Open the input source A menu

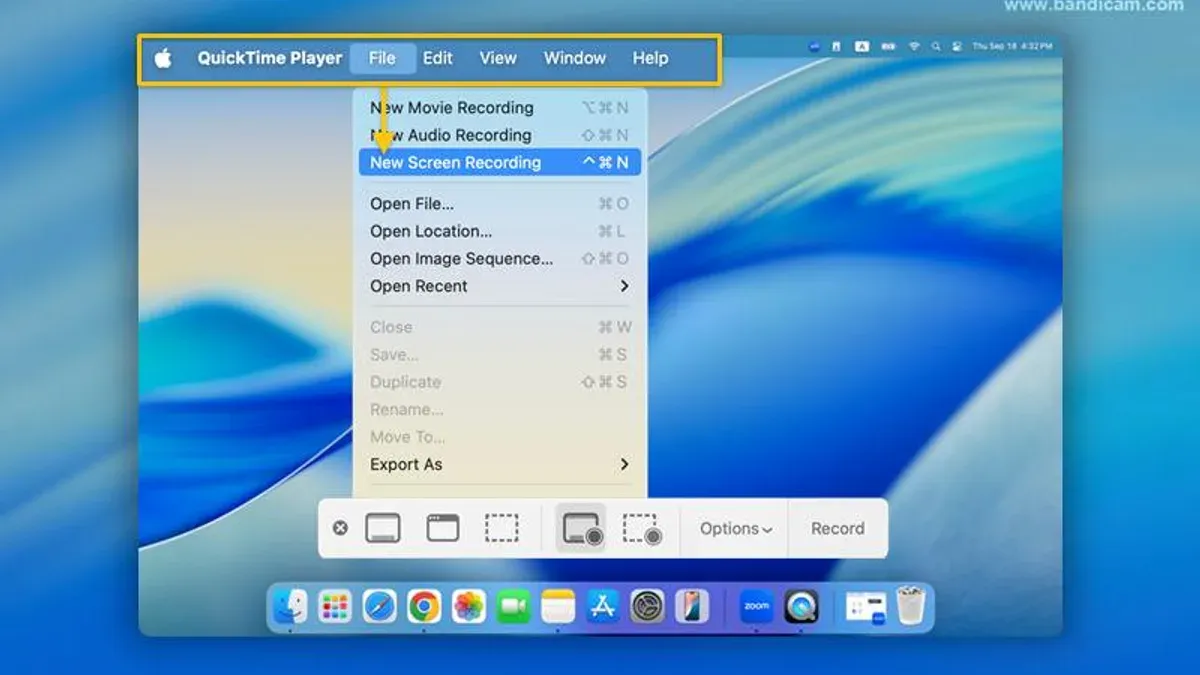coord(862,46)
